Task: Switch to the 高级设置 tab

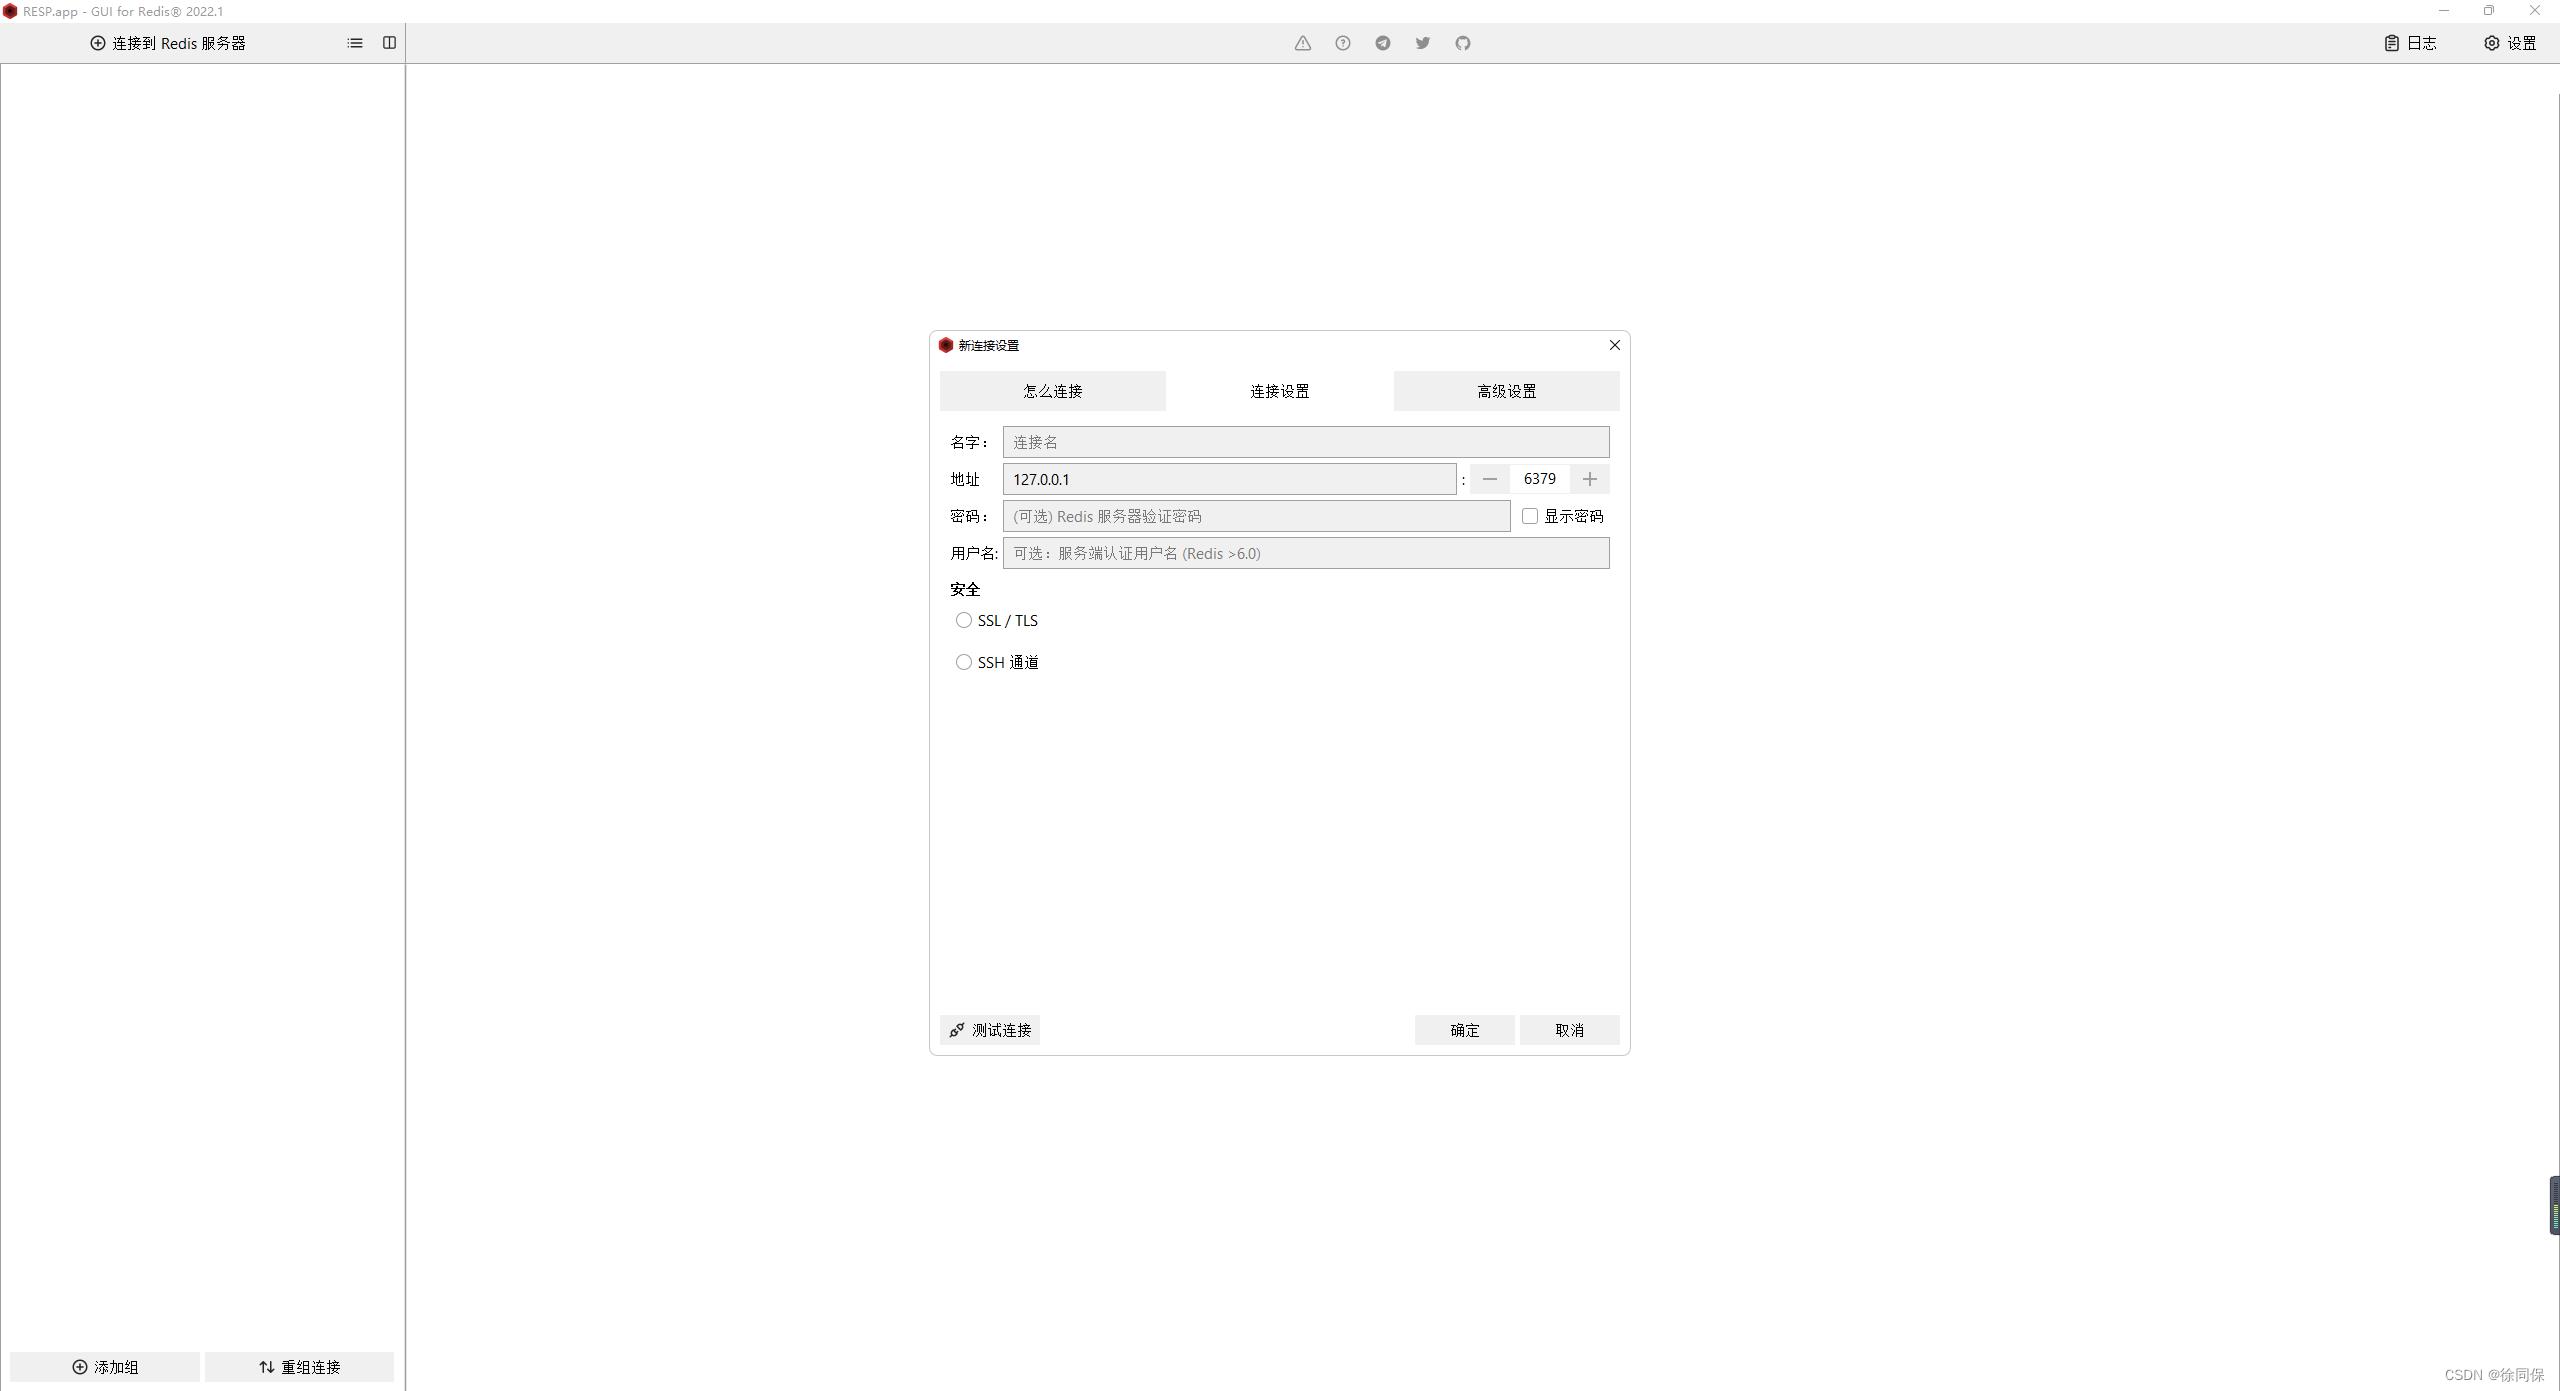Action: (1506, 391)
